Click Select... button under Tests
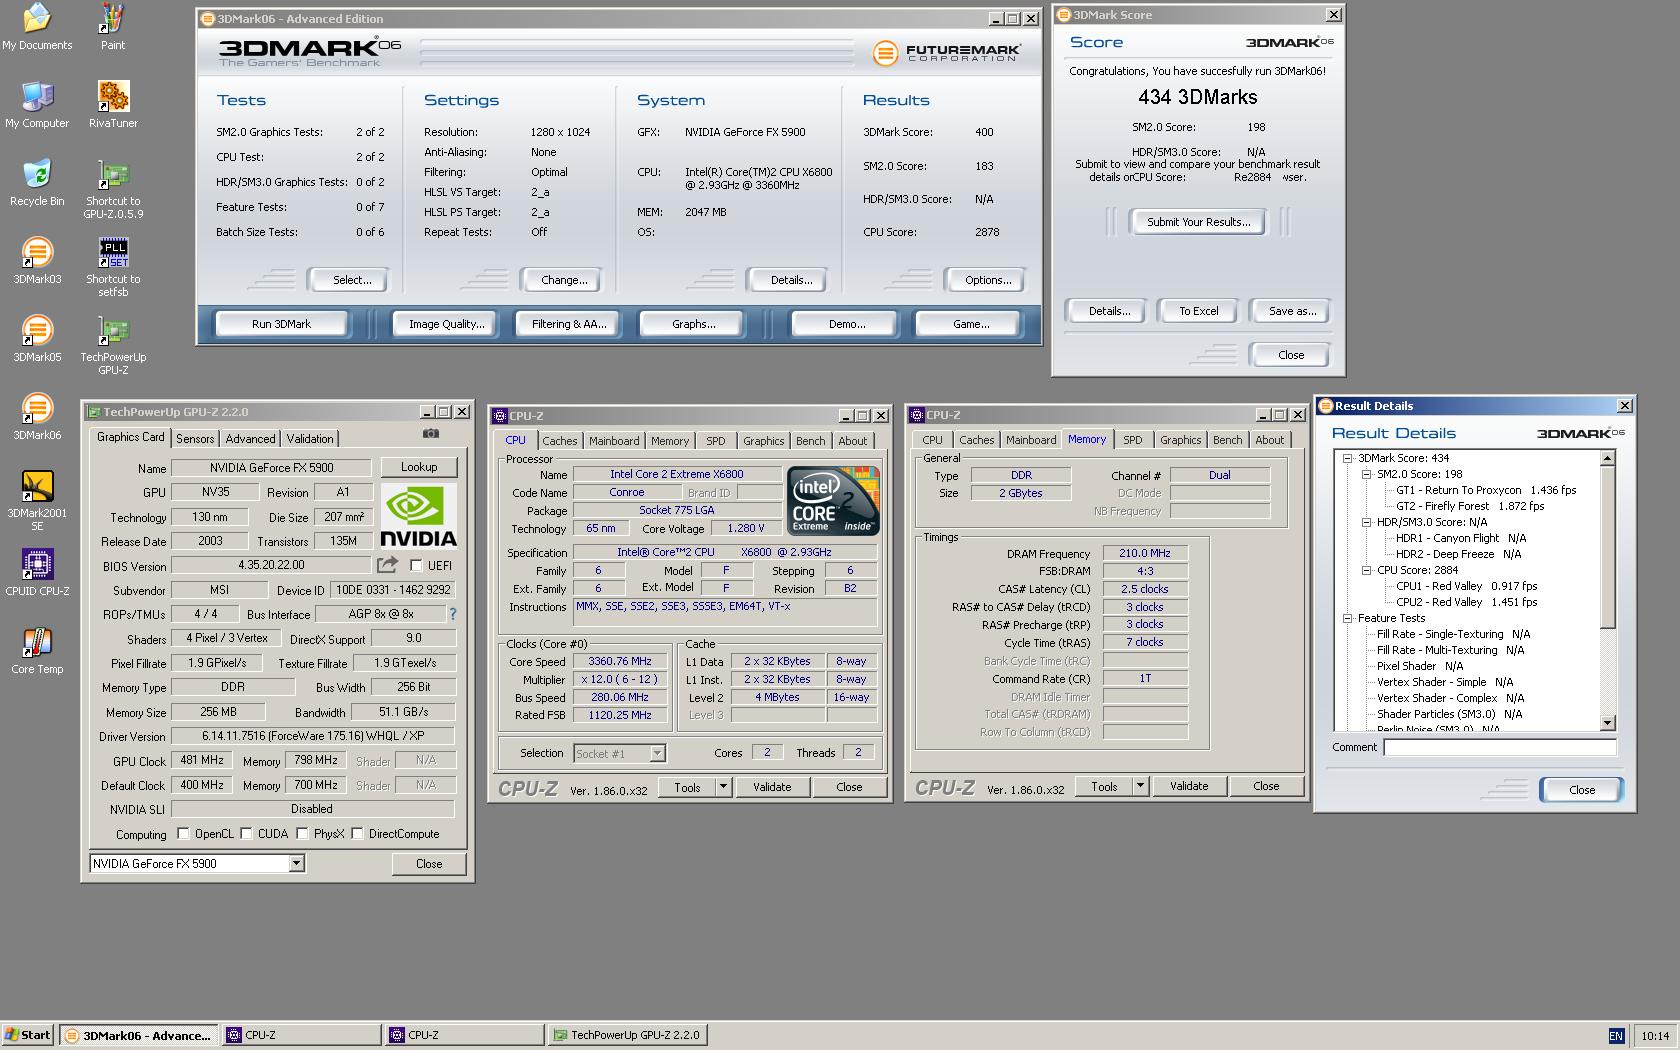This screenshot has height=1050, width=1680. (352, 280)
